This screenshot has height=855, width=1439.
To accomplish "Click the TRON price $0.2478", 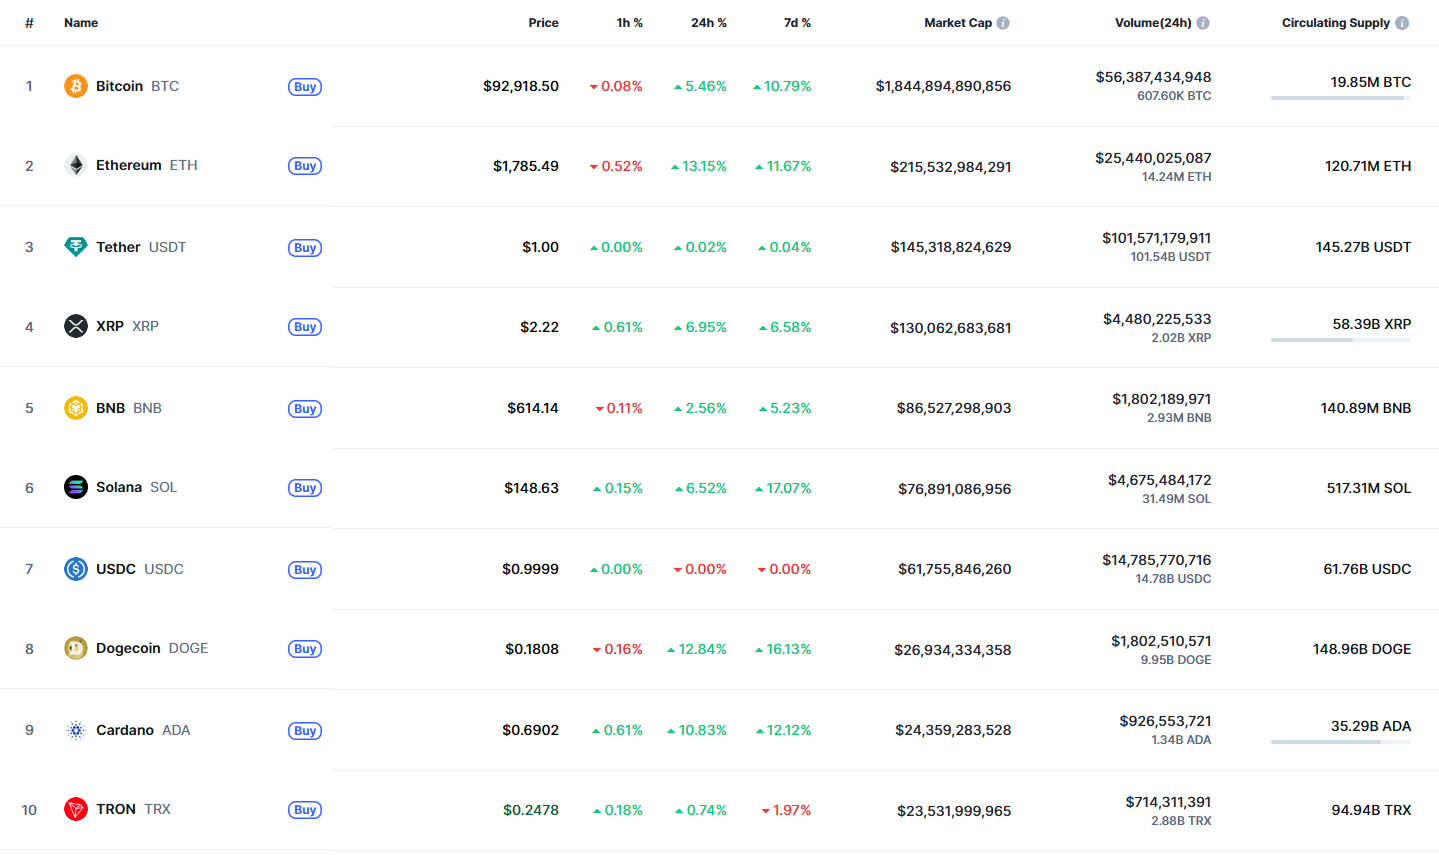I will pos(531,810).
